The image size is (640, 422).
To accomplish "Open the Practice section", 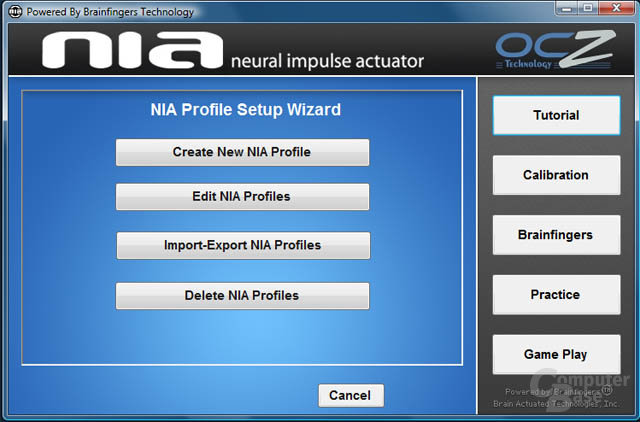I will 556,295.
